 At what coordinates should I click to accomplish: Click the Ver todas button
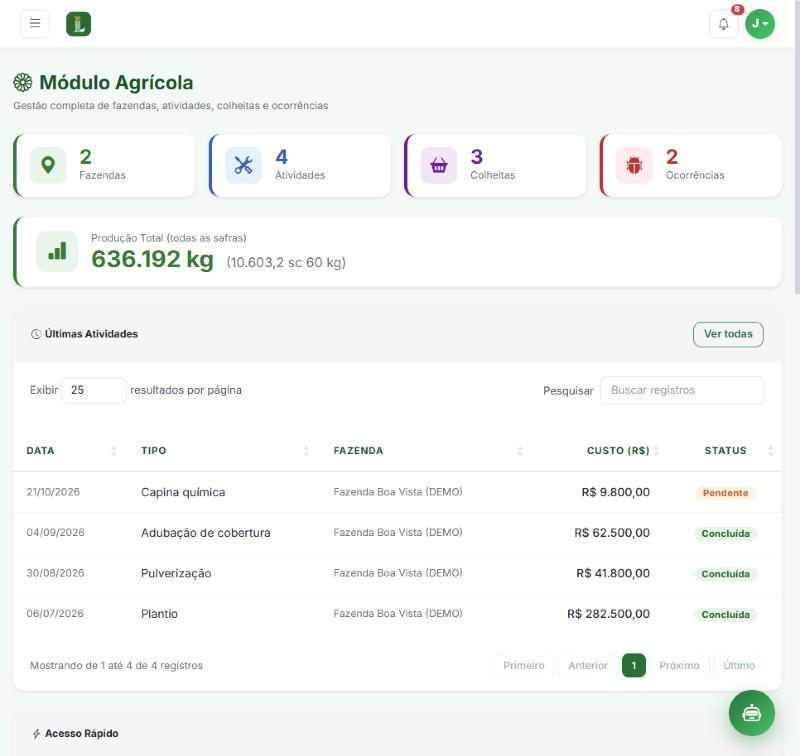728,334
